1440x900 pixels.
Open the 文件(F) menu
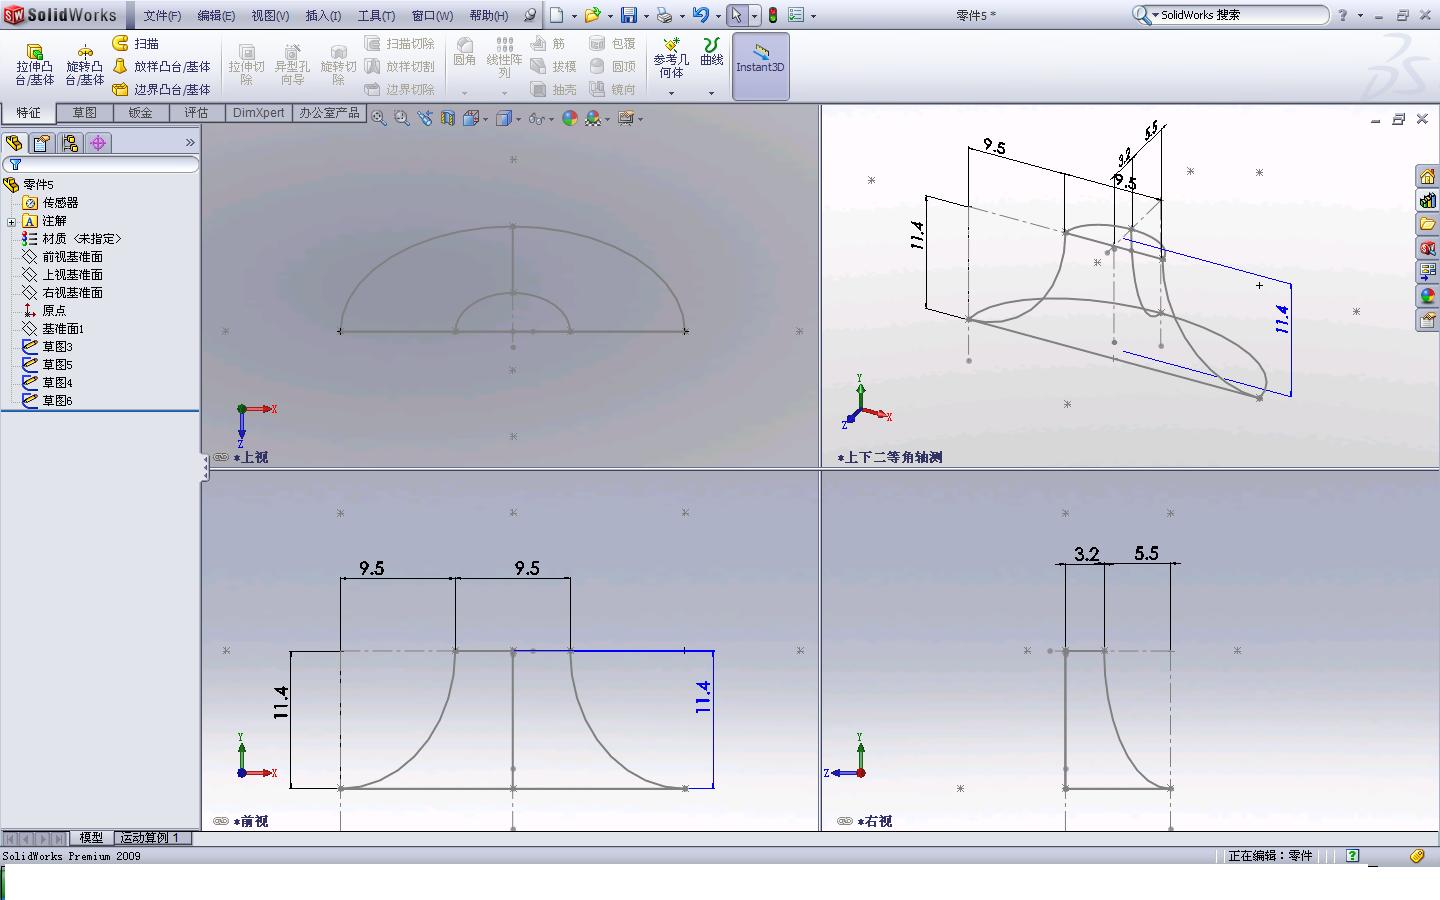[162, 16]
